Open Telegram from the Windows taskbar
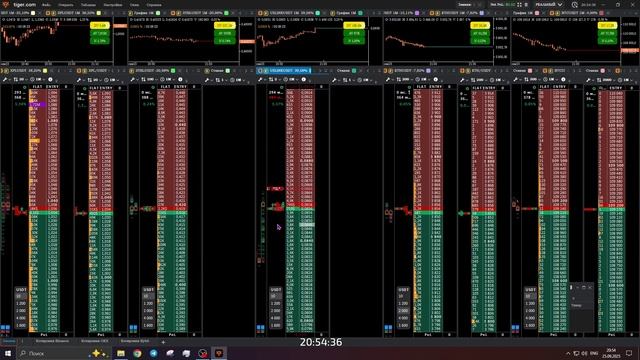The height and width of the screenshot is (360, 640). coord(153,353)
